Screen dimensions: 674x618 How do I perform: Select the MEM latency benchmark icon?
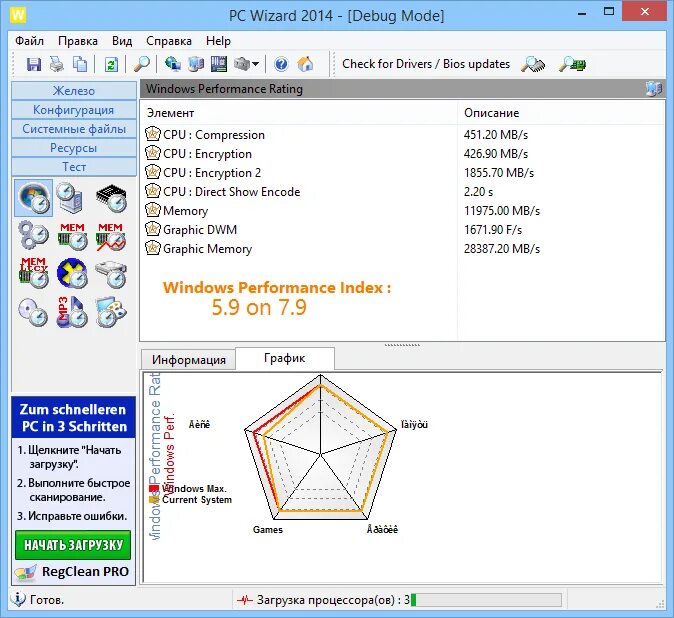pyautogui.click(x=34, y=272)
